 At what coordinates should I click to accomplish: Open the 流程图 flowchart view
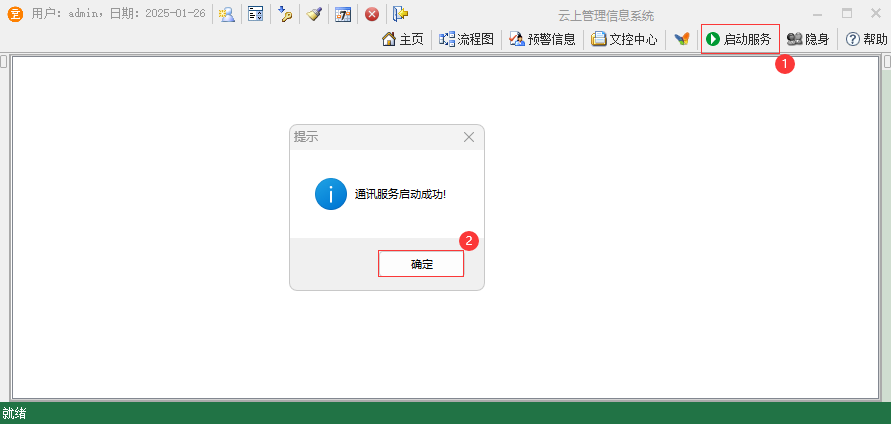click(x=467, y=39)
